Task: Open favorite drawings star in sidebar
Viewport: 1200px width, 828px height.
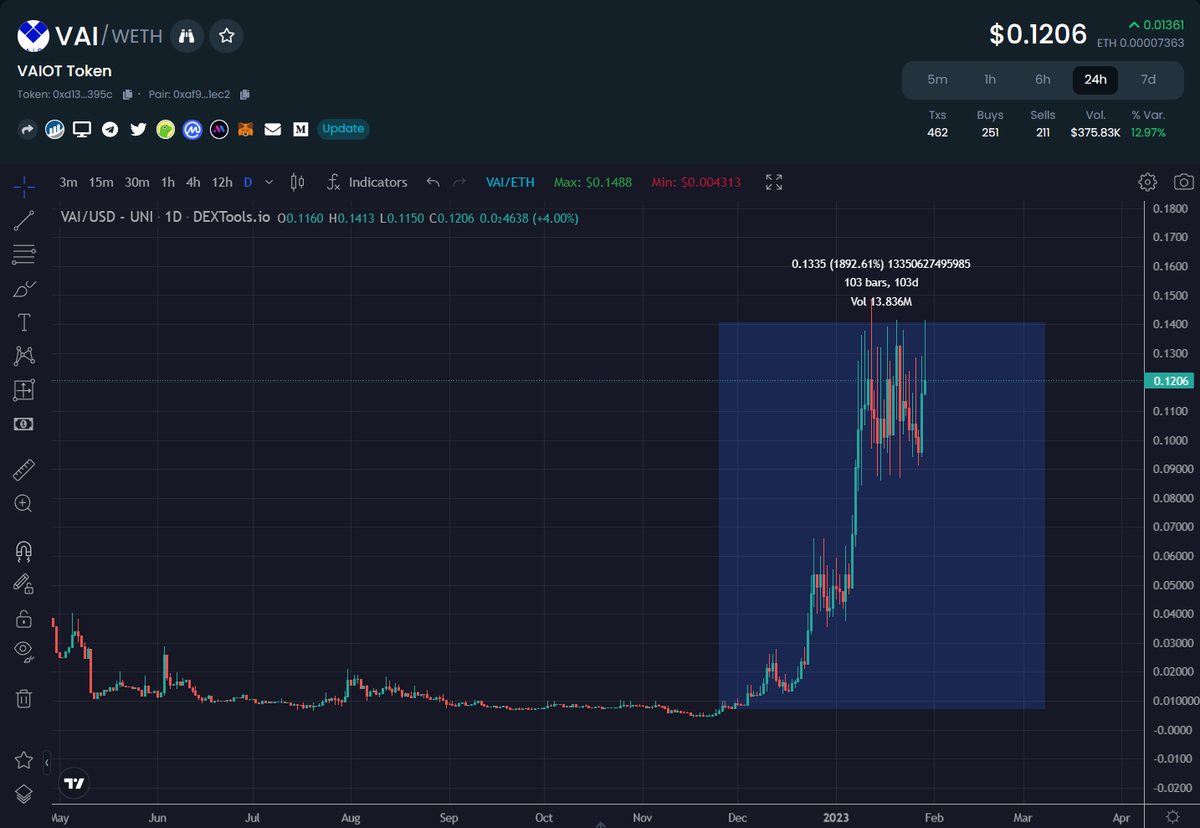Action: (x=24, y=761)
